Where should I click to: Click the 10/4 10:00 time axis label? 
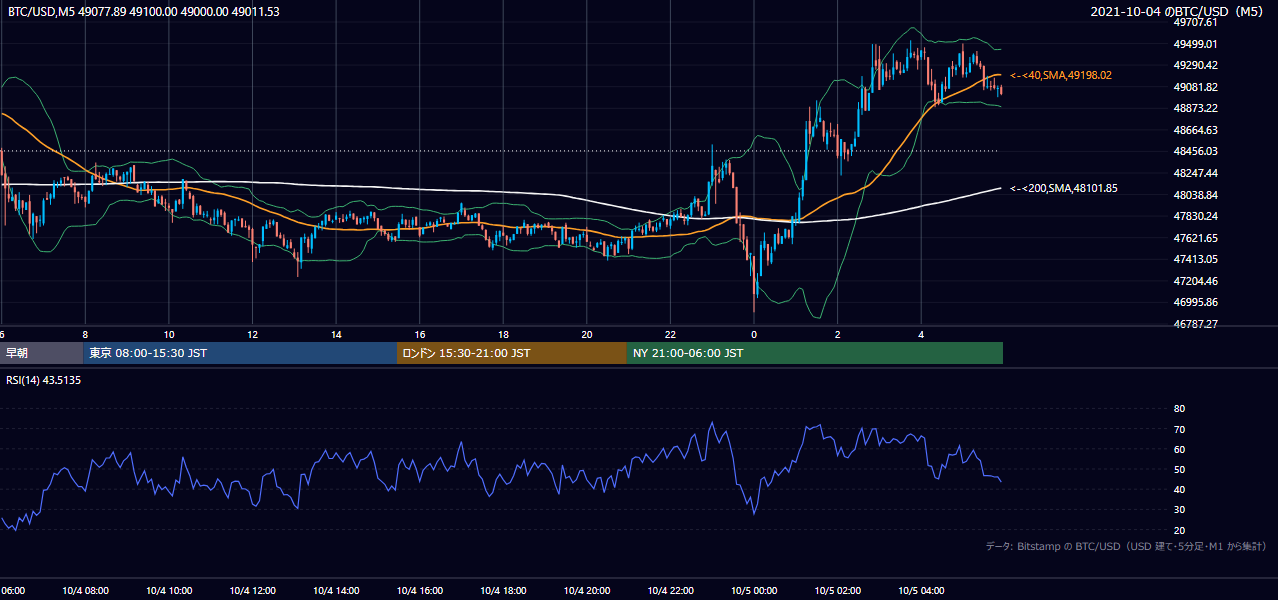[169, 591]
